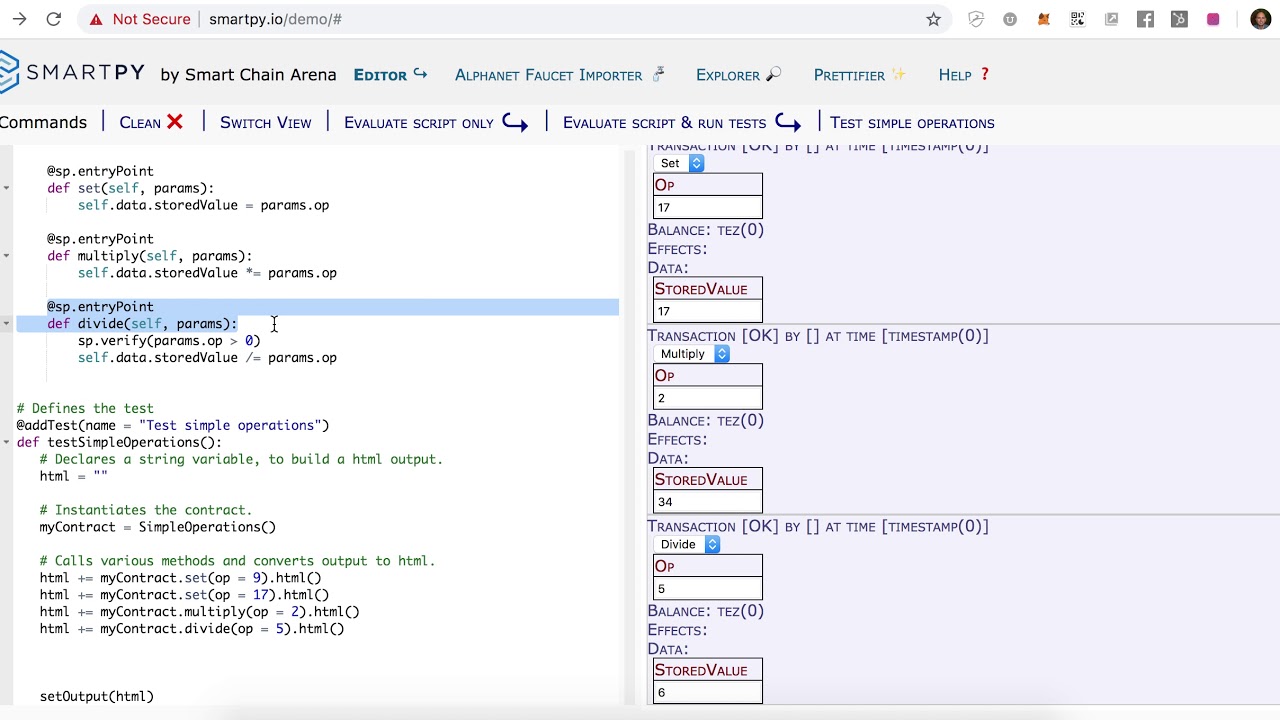Click the Op value 2 cell
The image size is (1280, 720).
tap(708, 398)
